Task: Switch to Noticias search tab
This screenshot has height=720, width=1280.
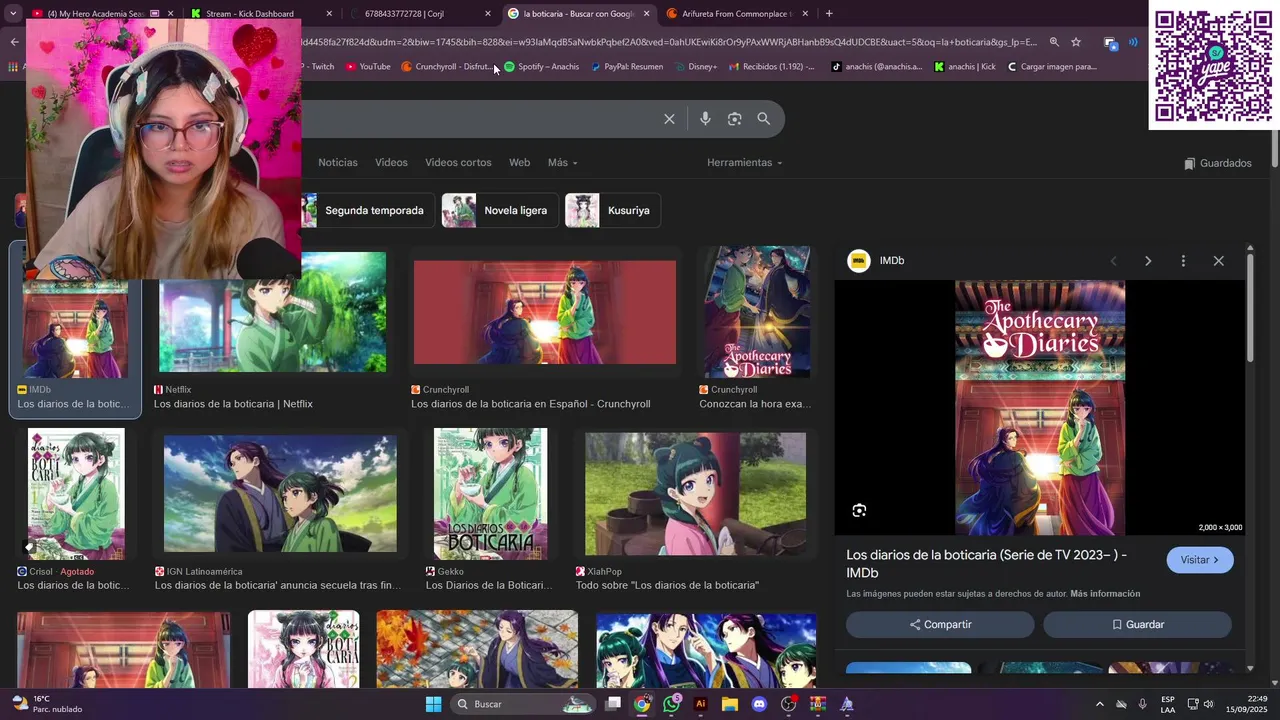Action: click(338, 163)
